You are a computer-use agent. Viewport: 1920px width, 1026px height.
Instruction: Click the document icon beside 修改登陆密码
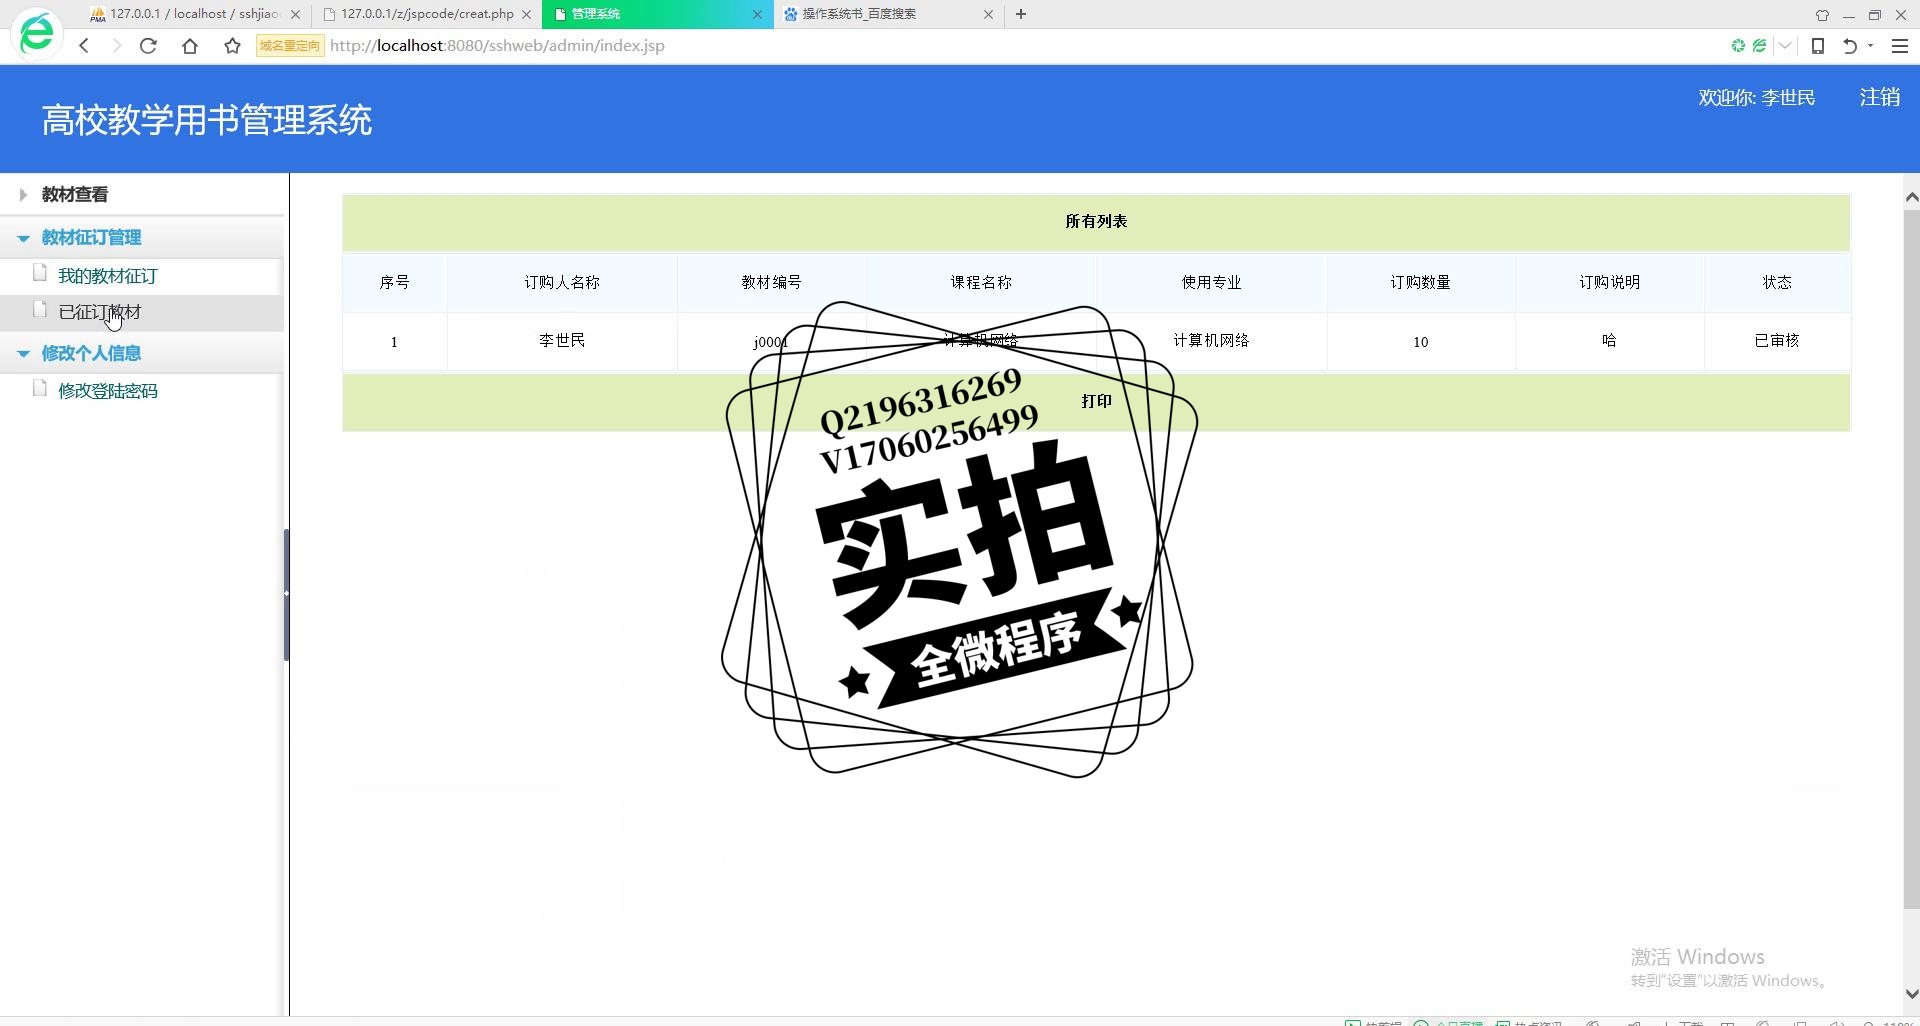(x=40, y=388)
